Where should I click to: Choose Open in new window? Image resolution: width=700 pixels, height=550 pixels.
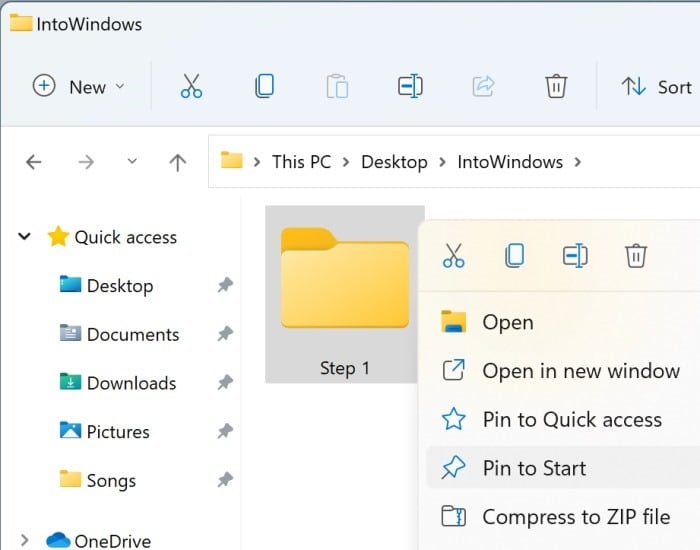(562, 371)
